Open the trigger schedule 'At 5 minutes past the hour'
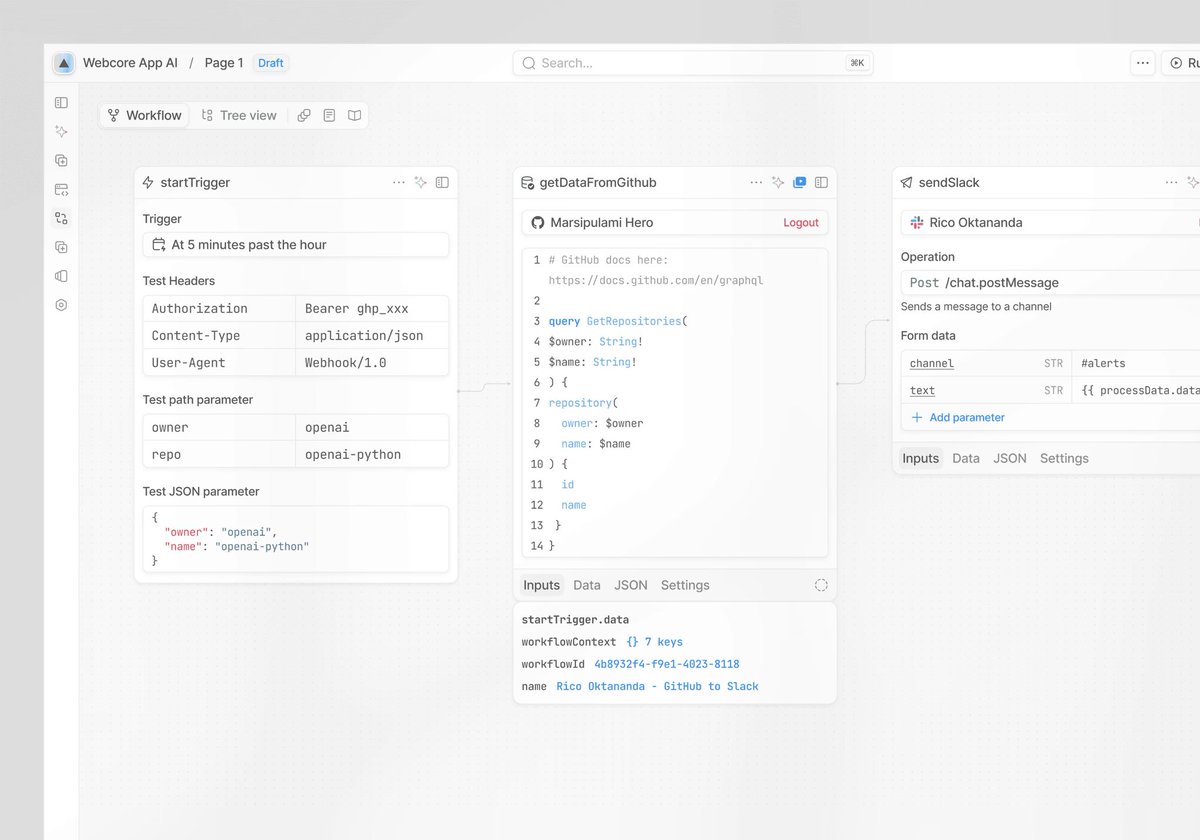This screenshot has width=1200, height=840. pos(296,245)
